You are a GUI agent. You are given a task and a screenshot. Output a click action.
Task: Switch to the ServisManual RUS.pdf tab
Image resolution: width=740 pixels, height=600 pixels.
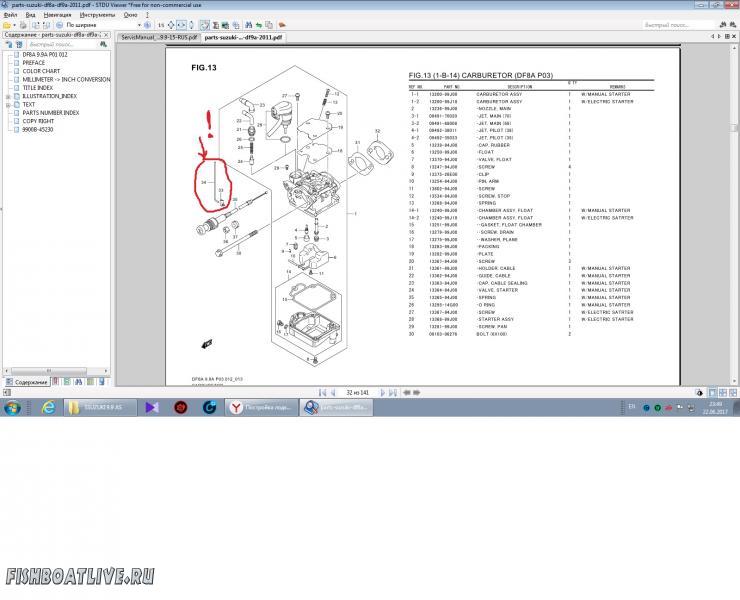tap(158, 36)
